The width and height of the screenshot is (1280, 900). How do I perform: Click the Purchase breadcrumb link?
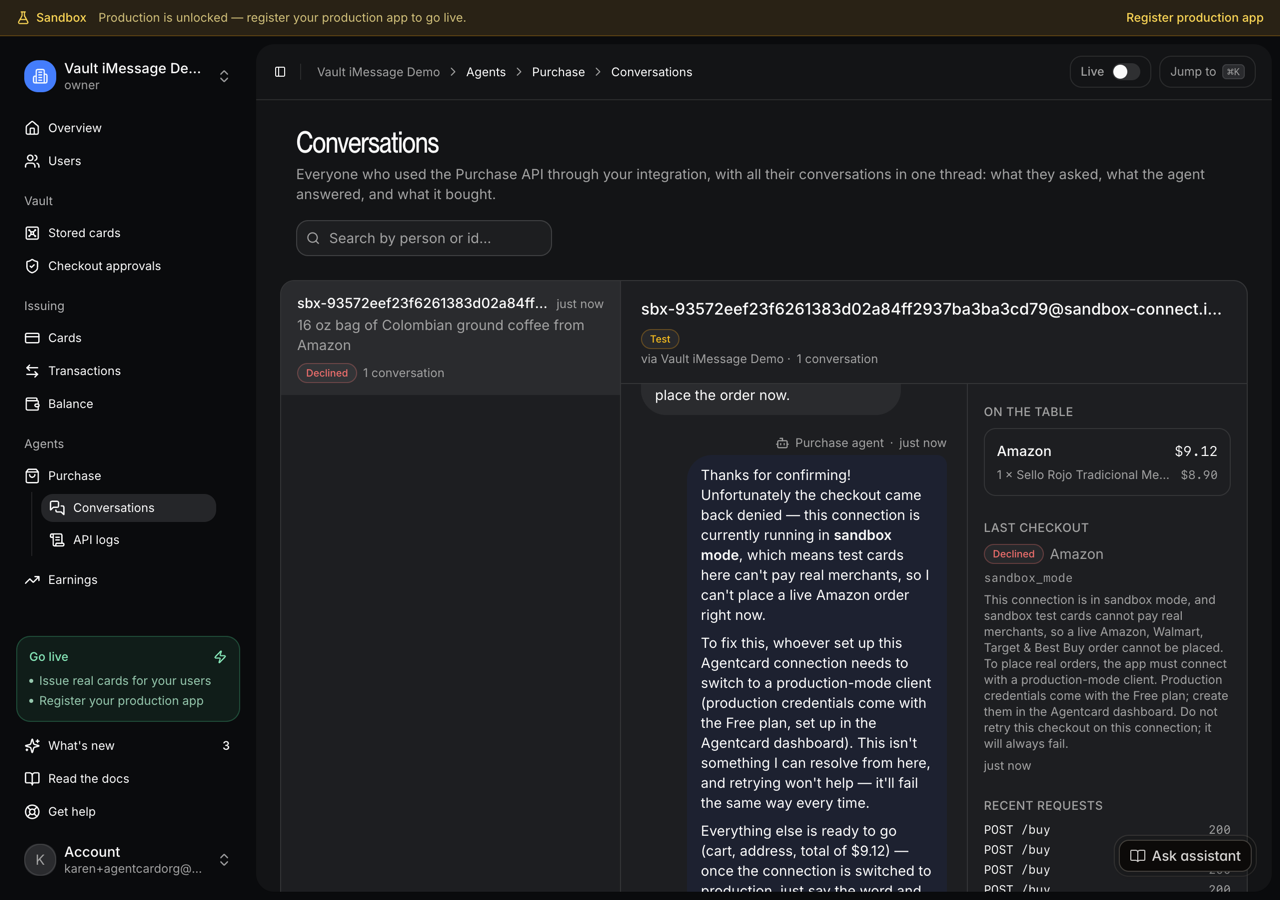558,72
